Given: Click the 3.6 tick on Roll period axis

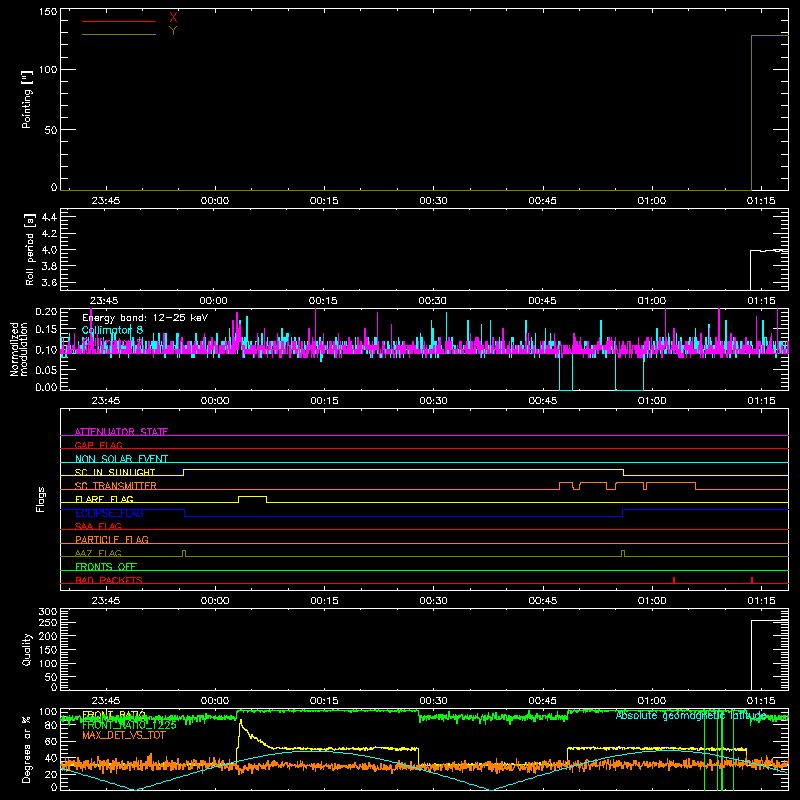Looking at the screenshot, I should click(48, 282).
